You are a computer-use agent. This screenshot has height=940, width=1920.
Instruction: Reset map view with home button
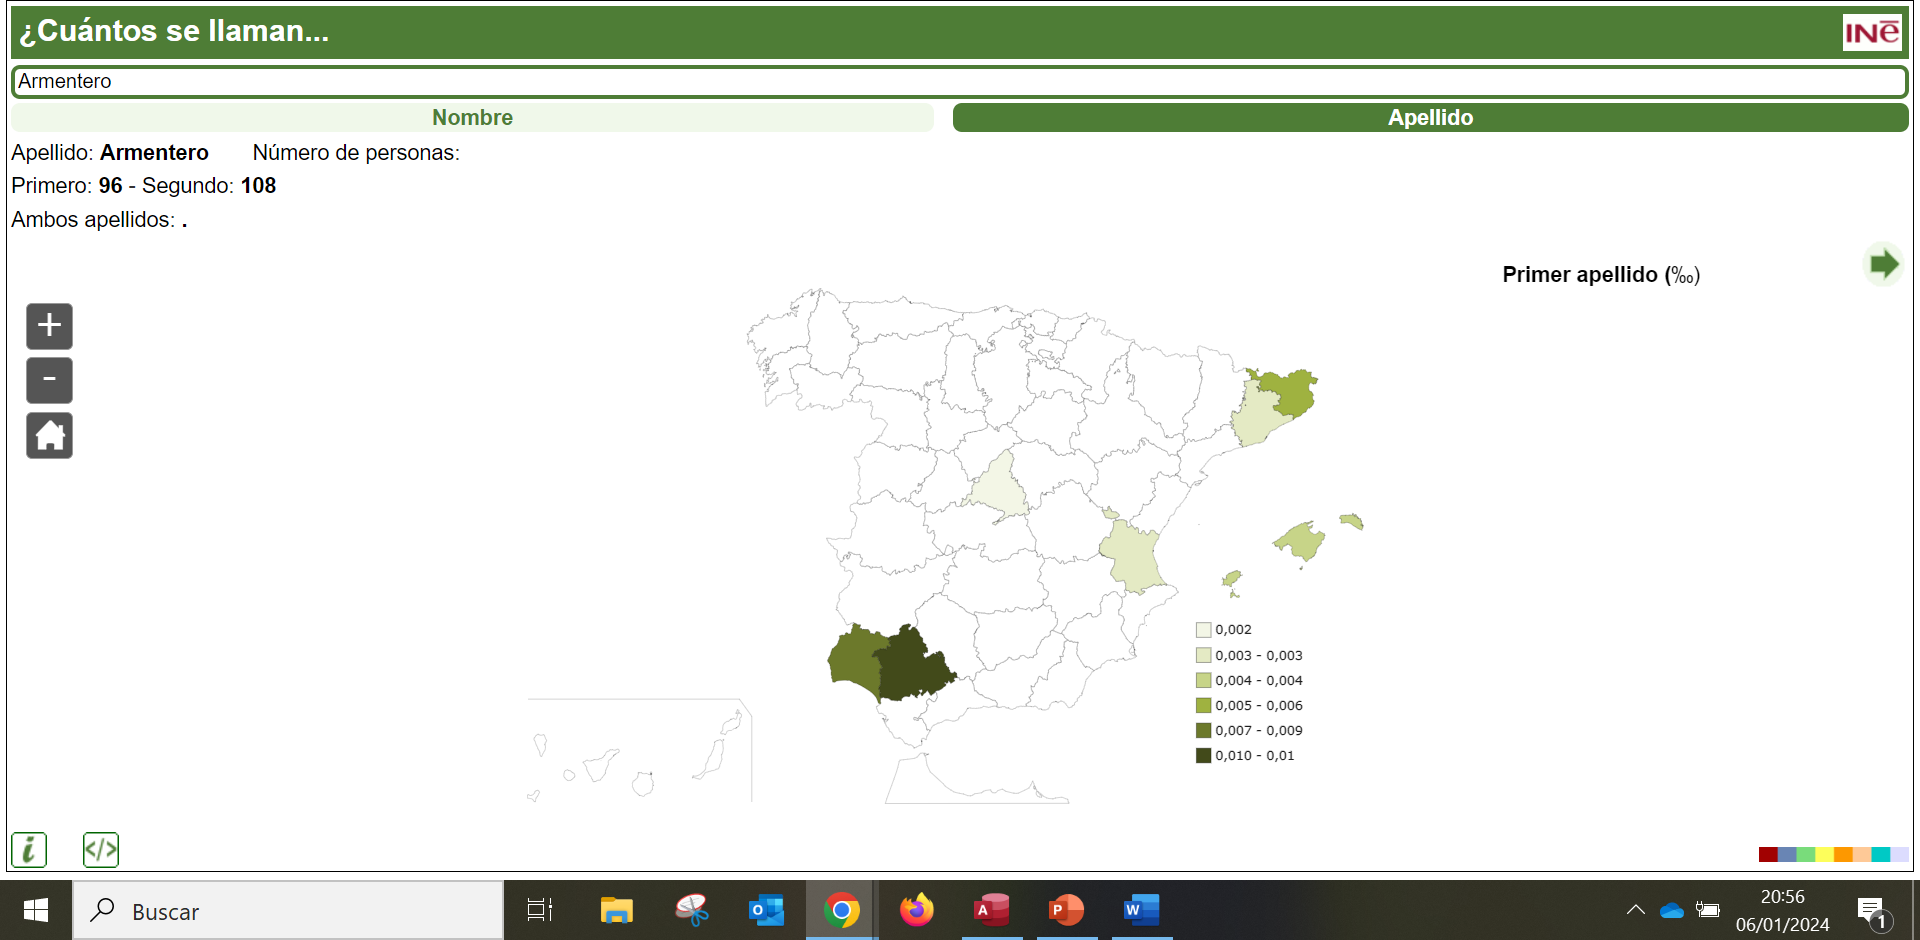click(x=49, y=435)
